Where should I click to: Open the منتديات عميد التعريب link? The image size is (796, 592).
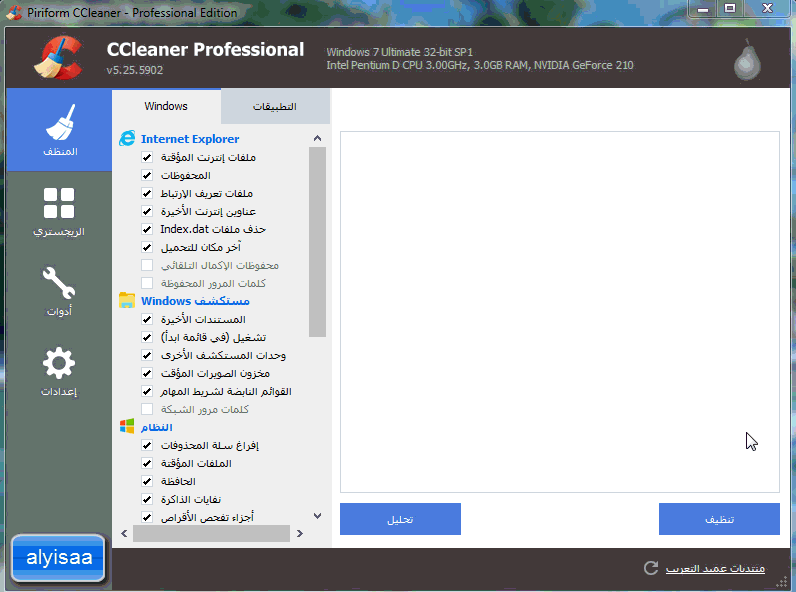[x=714, y=568]
